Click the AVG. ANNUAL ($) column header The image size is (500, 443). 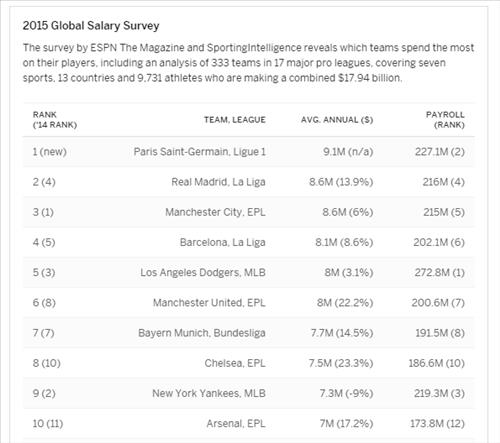click(337, 120)
